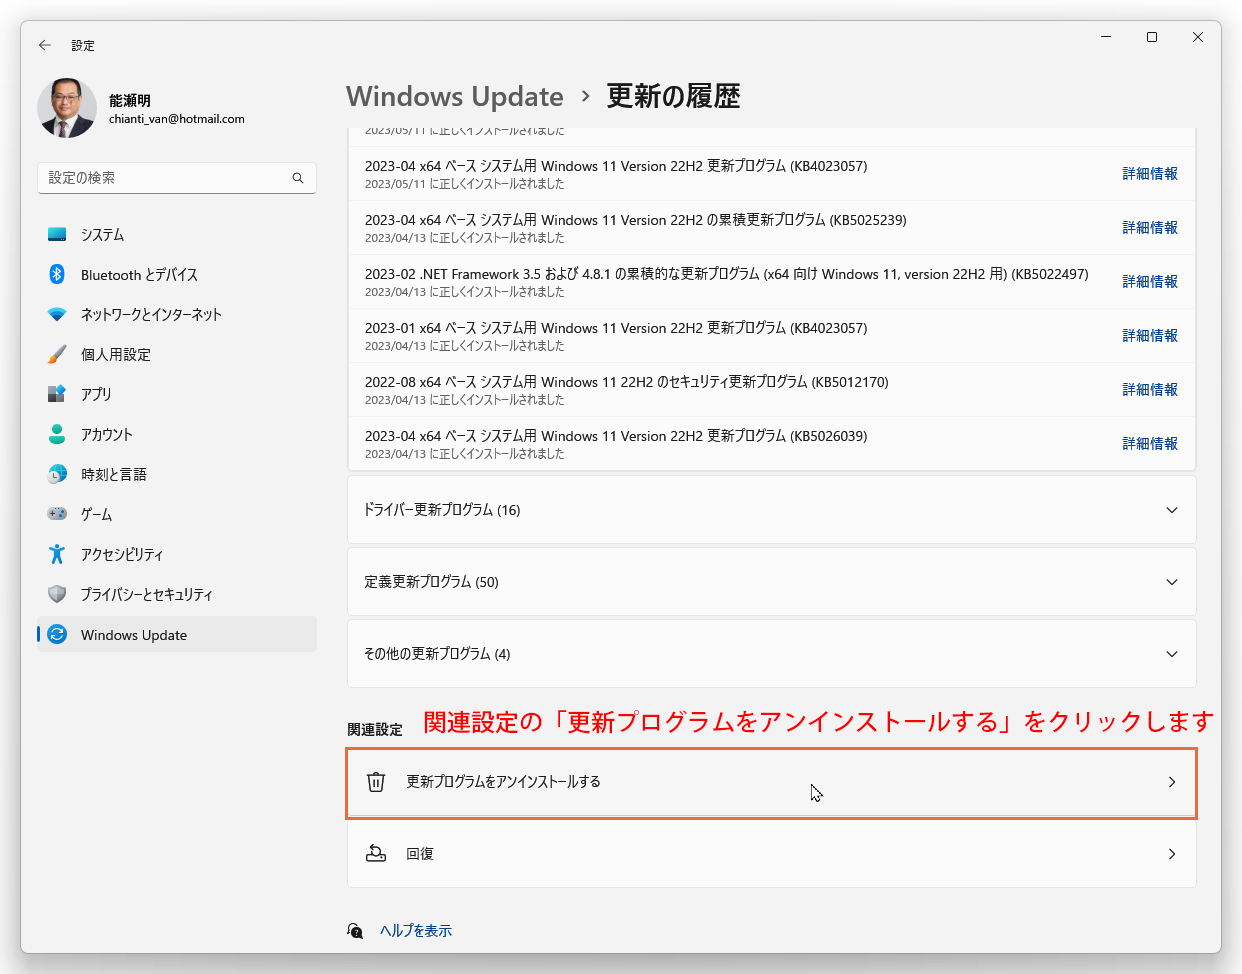Viewport: 1242px width, 974px height.
Task: Select Windows Update in the sidebar
Action: (x=177, y=634)
